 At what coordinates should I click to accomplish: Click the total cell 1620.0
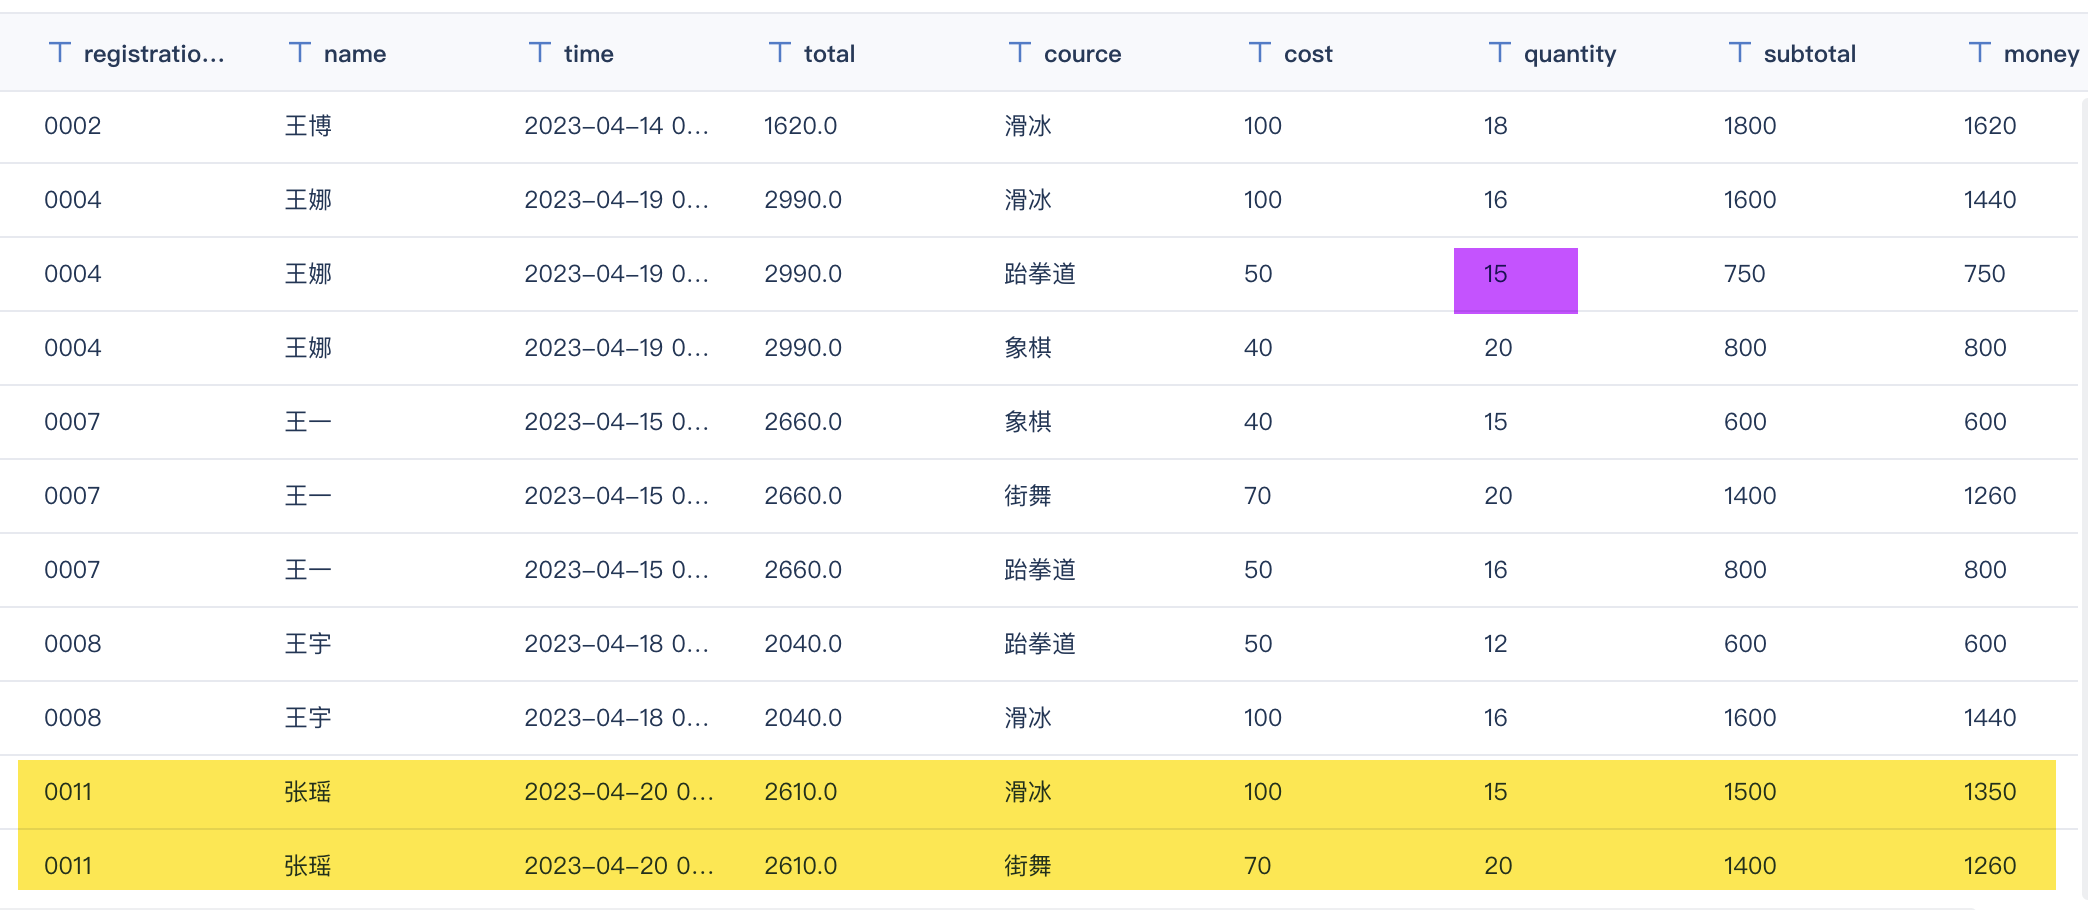click(x=800, y=126)
